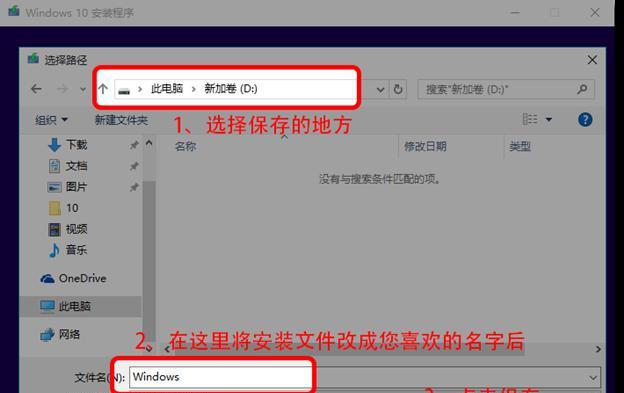Click the drive icon in address bar

click(124, 90)
